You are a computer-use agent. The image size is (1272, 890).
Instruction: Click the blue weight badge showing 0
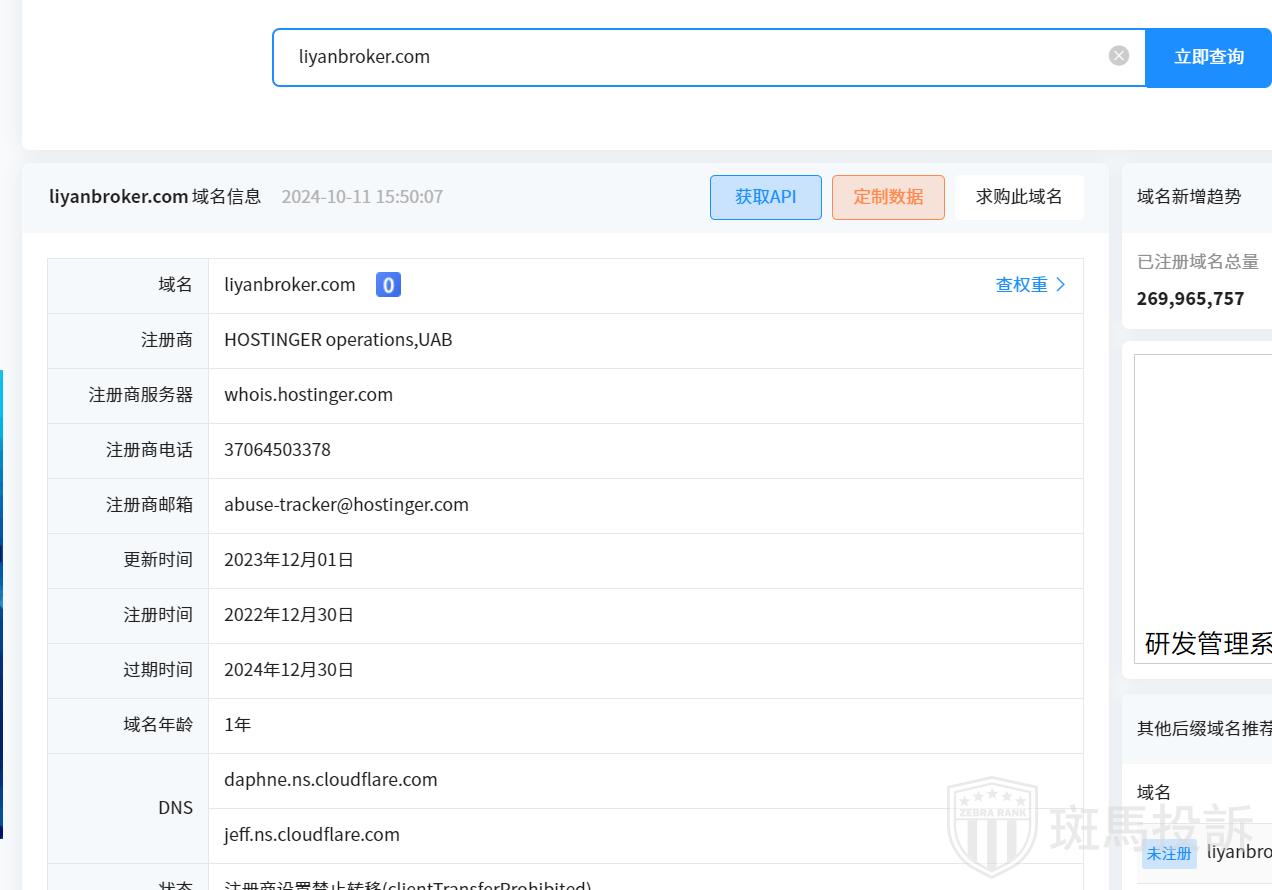point(388,285)
